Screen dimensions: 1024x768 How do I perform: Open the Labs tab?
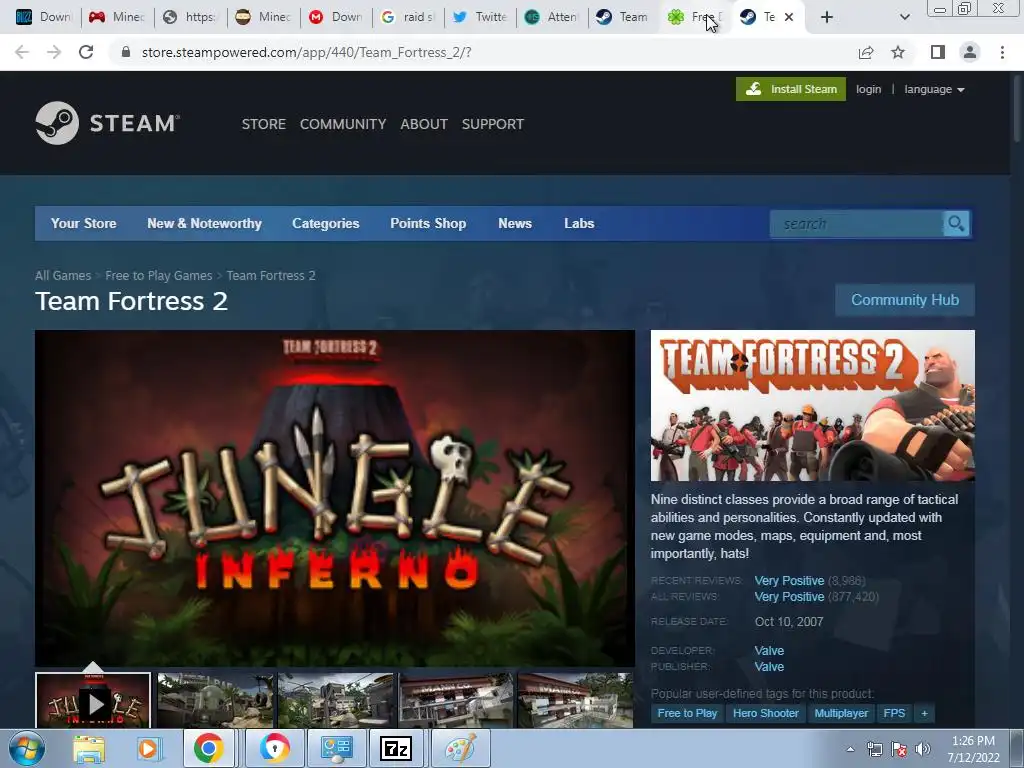(579, 223)
